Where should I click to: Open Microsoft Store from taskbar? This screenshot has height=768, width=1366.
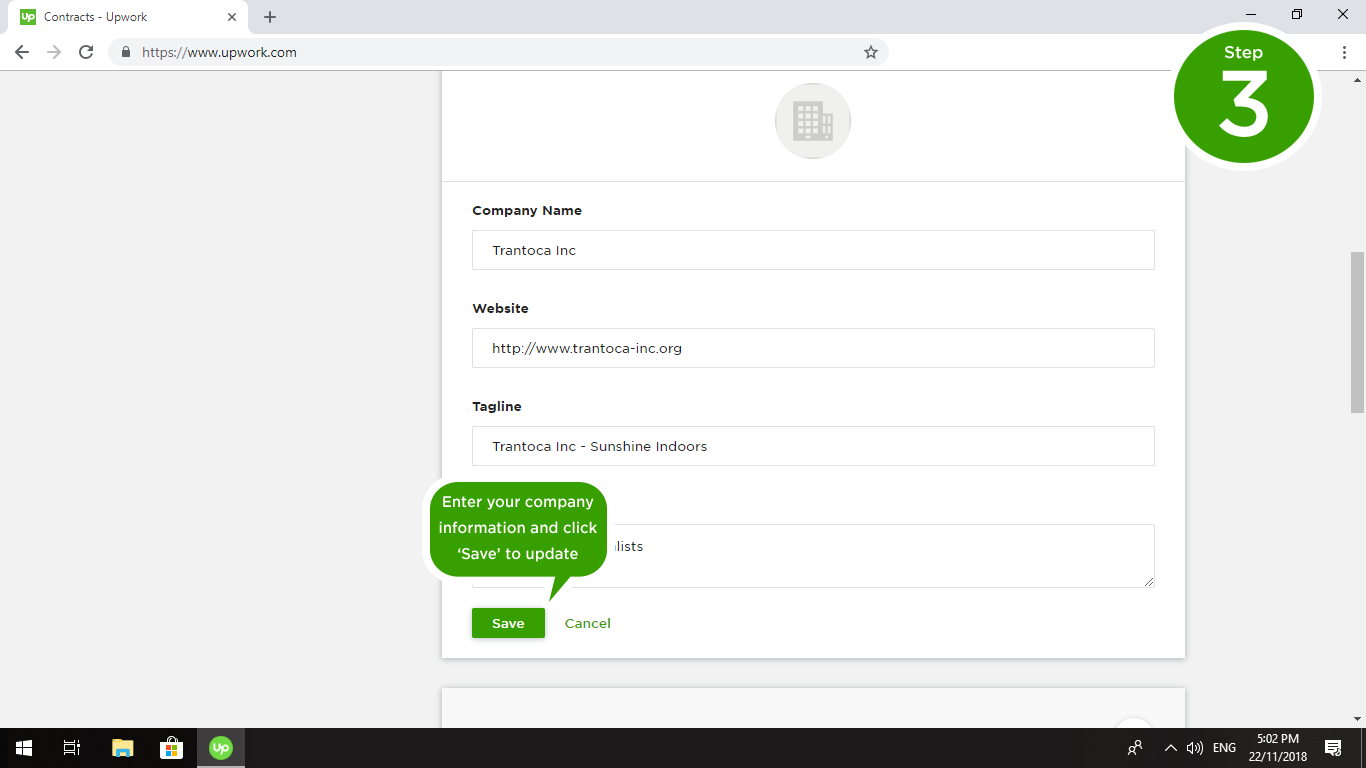[x=171, y=747]
